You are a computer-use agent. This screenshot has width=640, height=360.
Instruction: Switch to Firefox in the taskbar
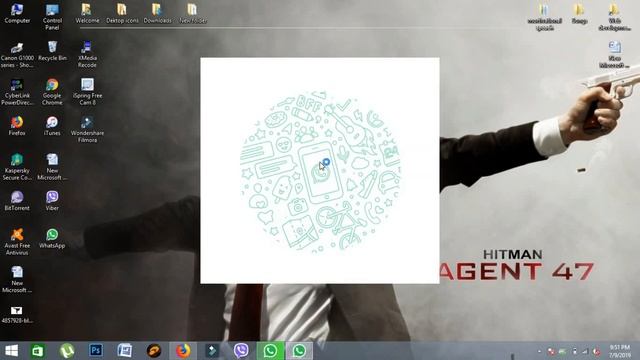click(183, 351)
